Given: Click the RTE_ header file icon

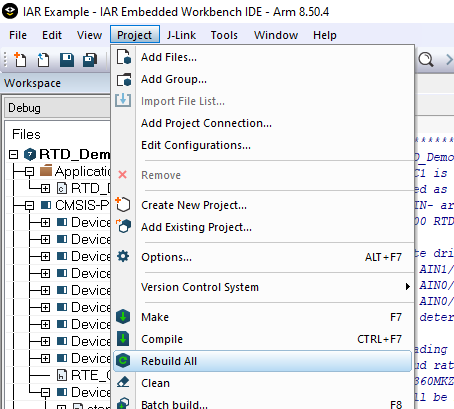Looking at the screenshot, I should pos(62,375).
